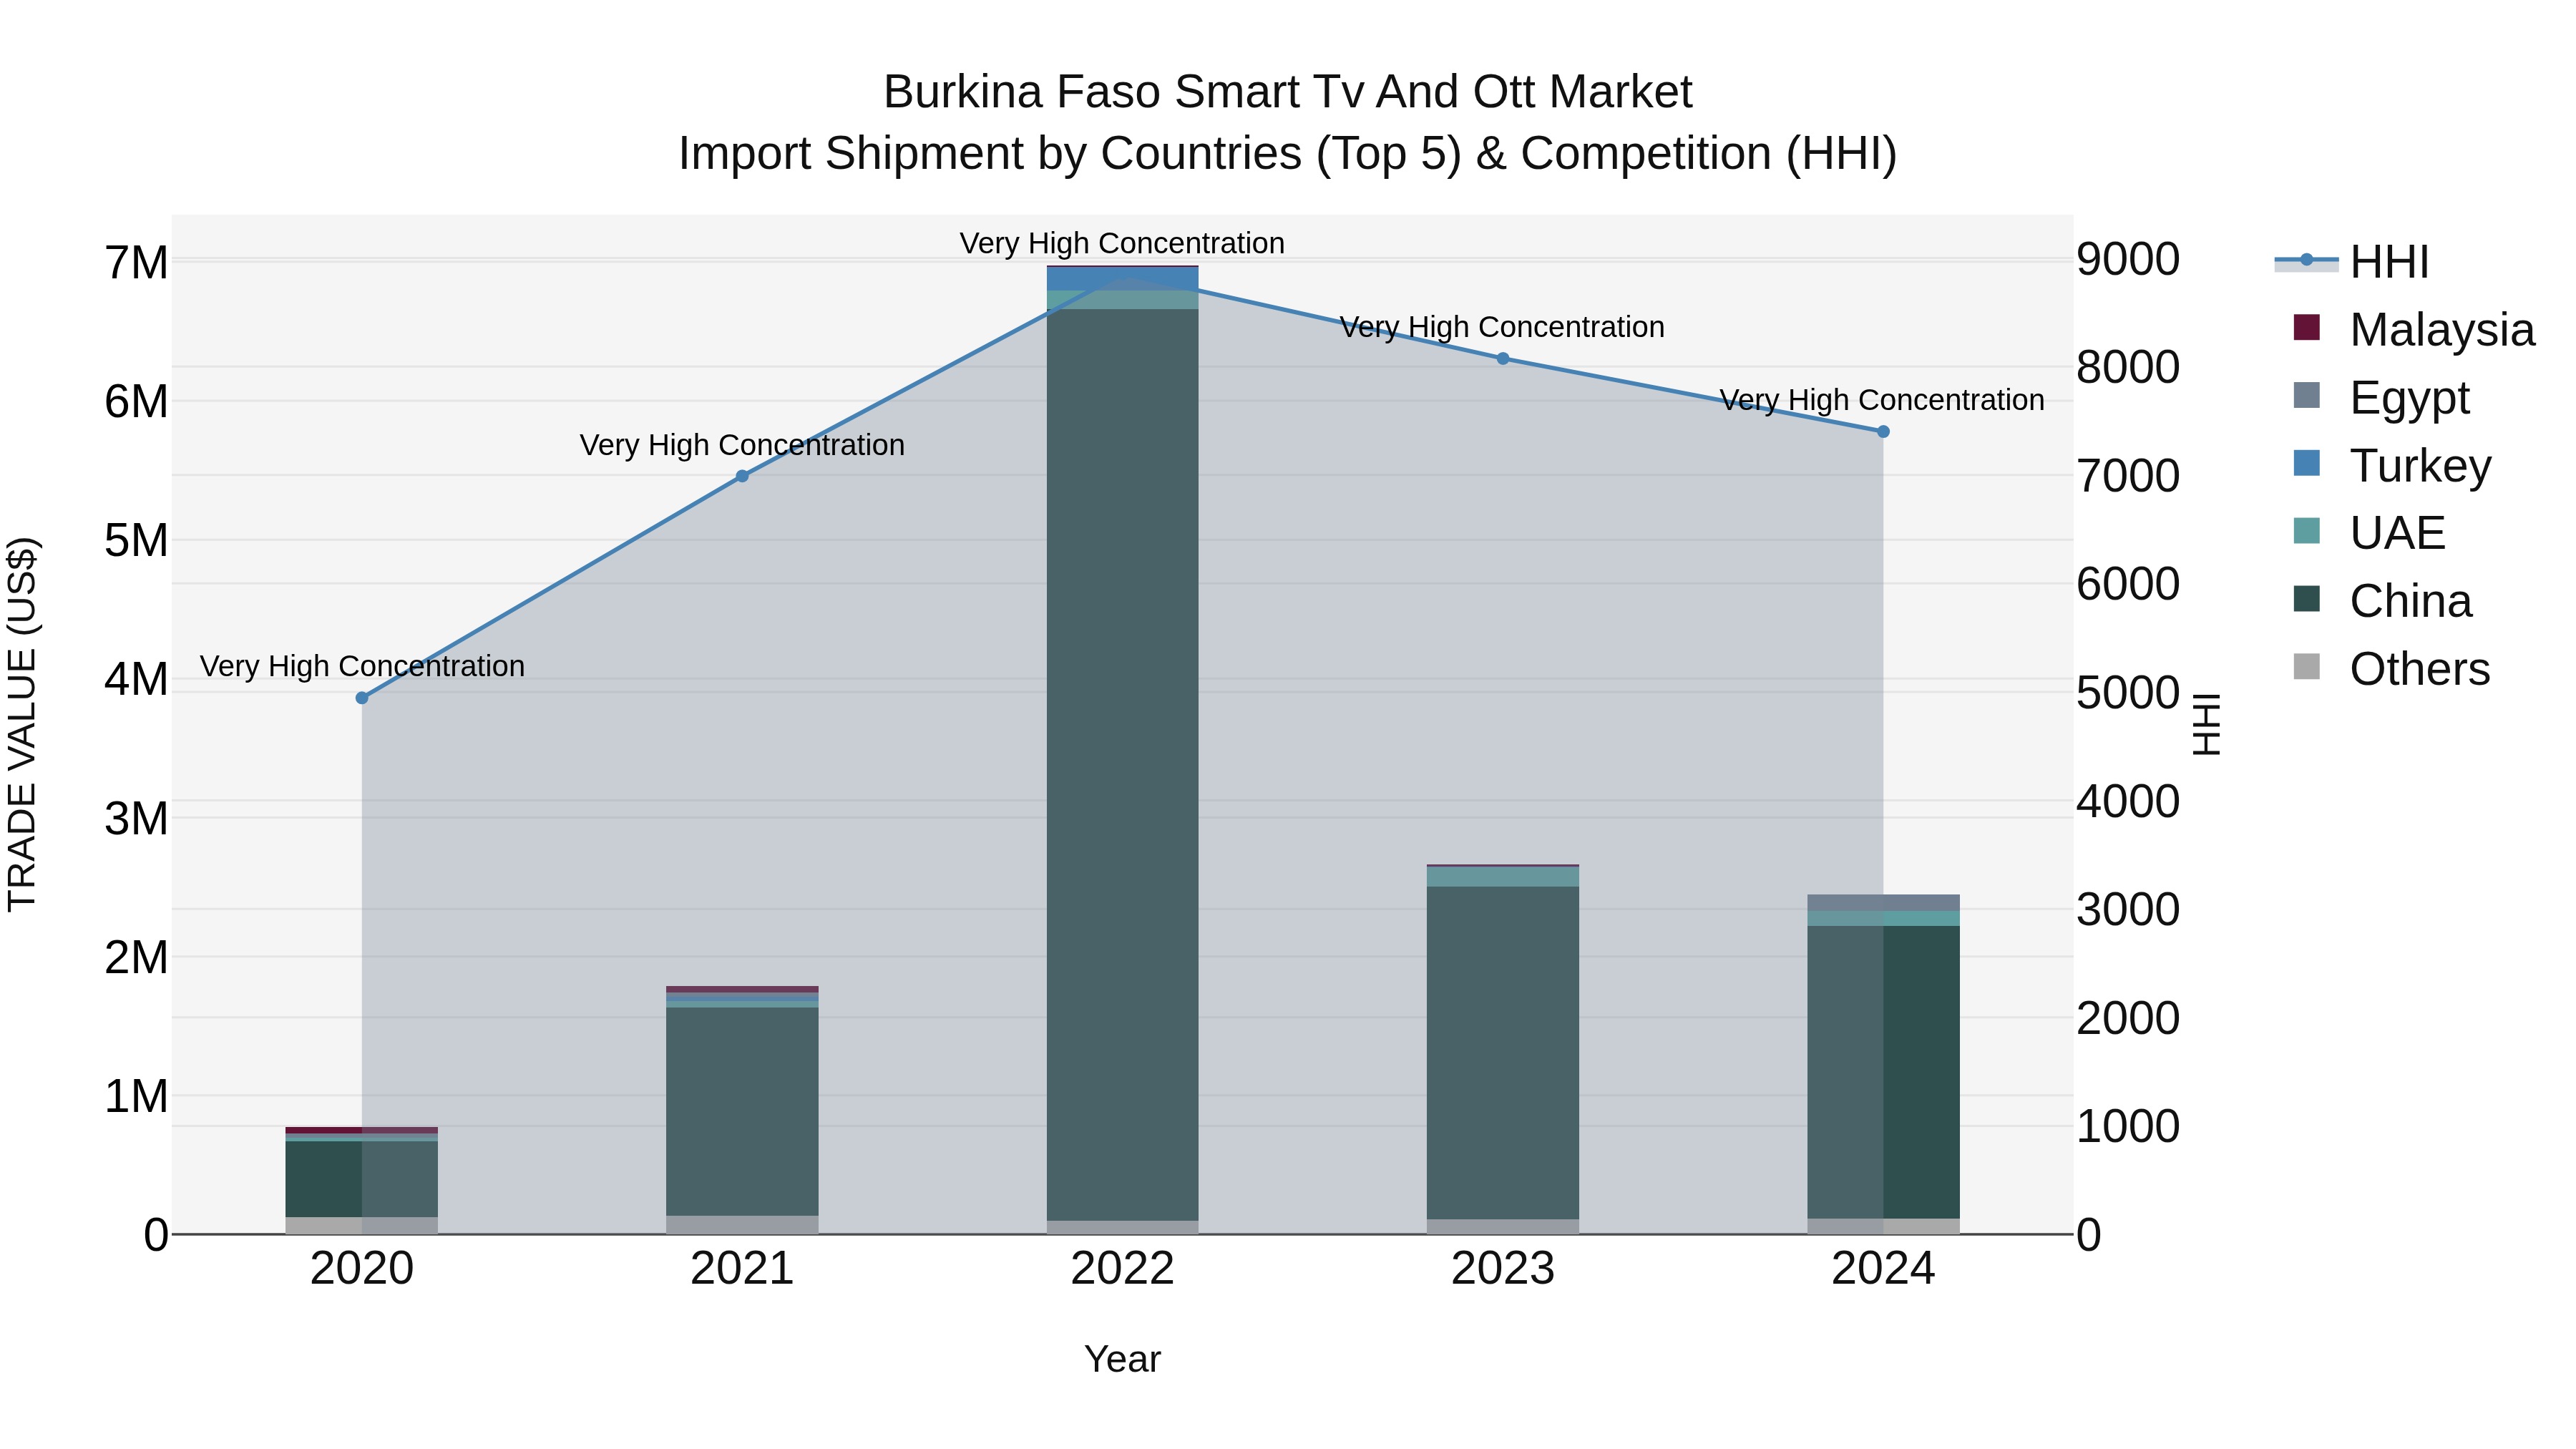Screen dimensions: 2576x1449
Task: Click the 4M tick on trade value axis
Action: [137, 680]
